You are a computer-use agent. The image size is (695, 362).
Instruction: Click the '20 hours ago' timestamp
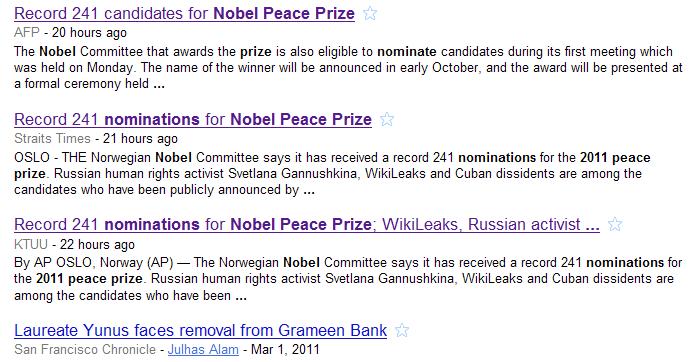90,32
